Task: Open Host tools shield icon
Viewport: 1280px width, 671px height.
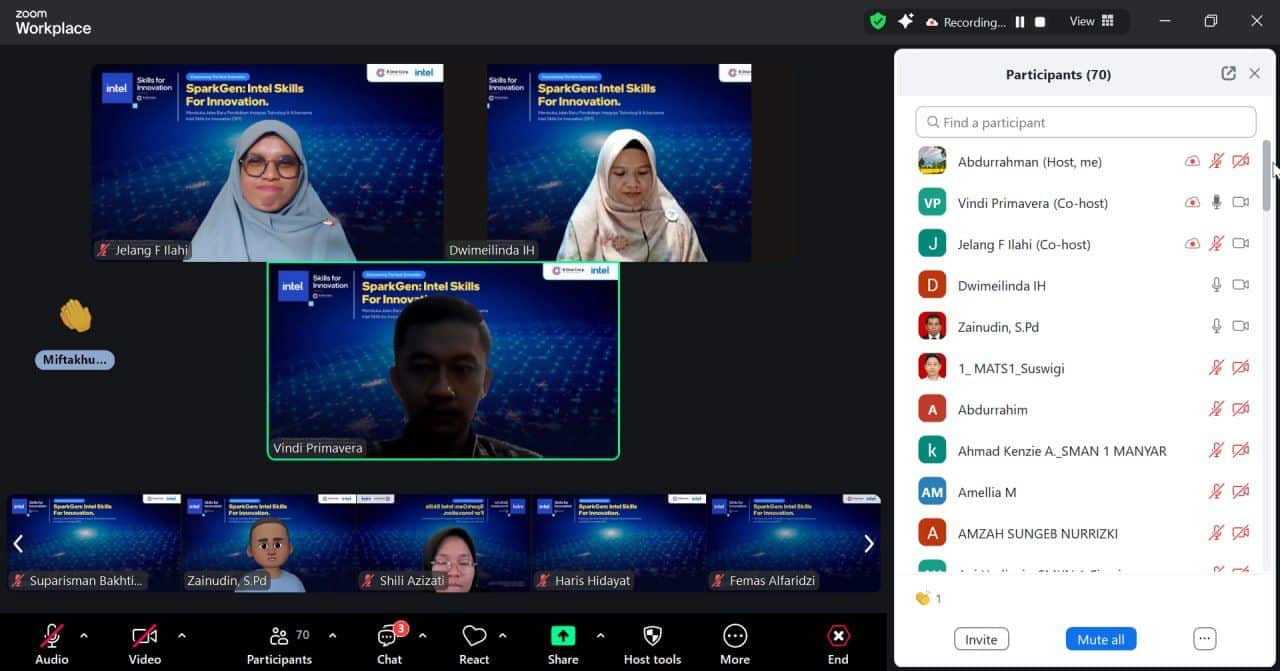Action: coord(652,637)
